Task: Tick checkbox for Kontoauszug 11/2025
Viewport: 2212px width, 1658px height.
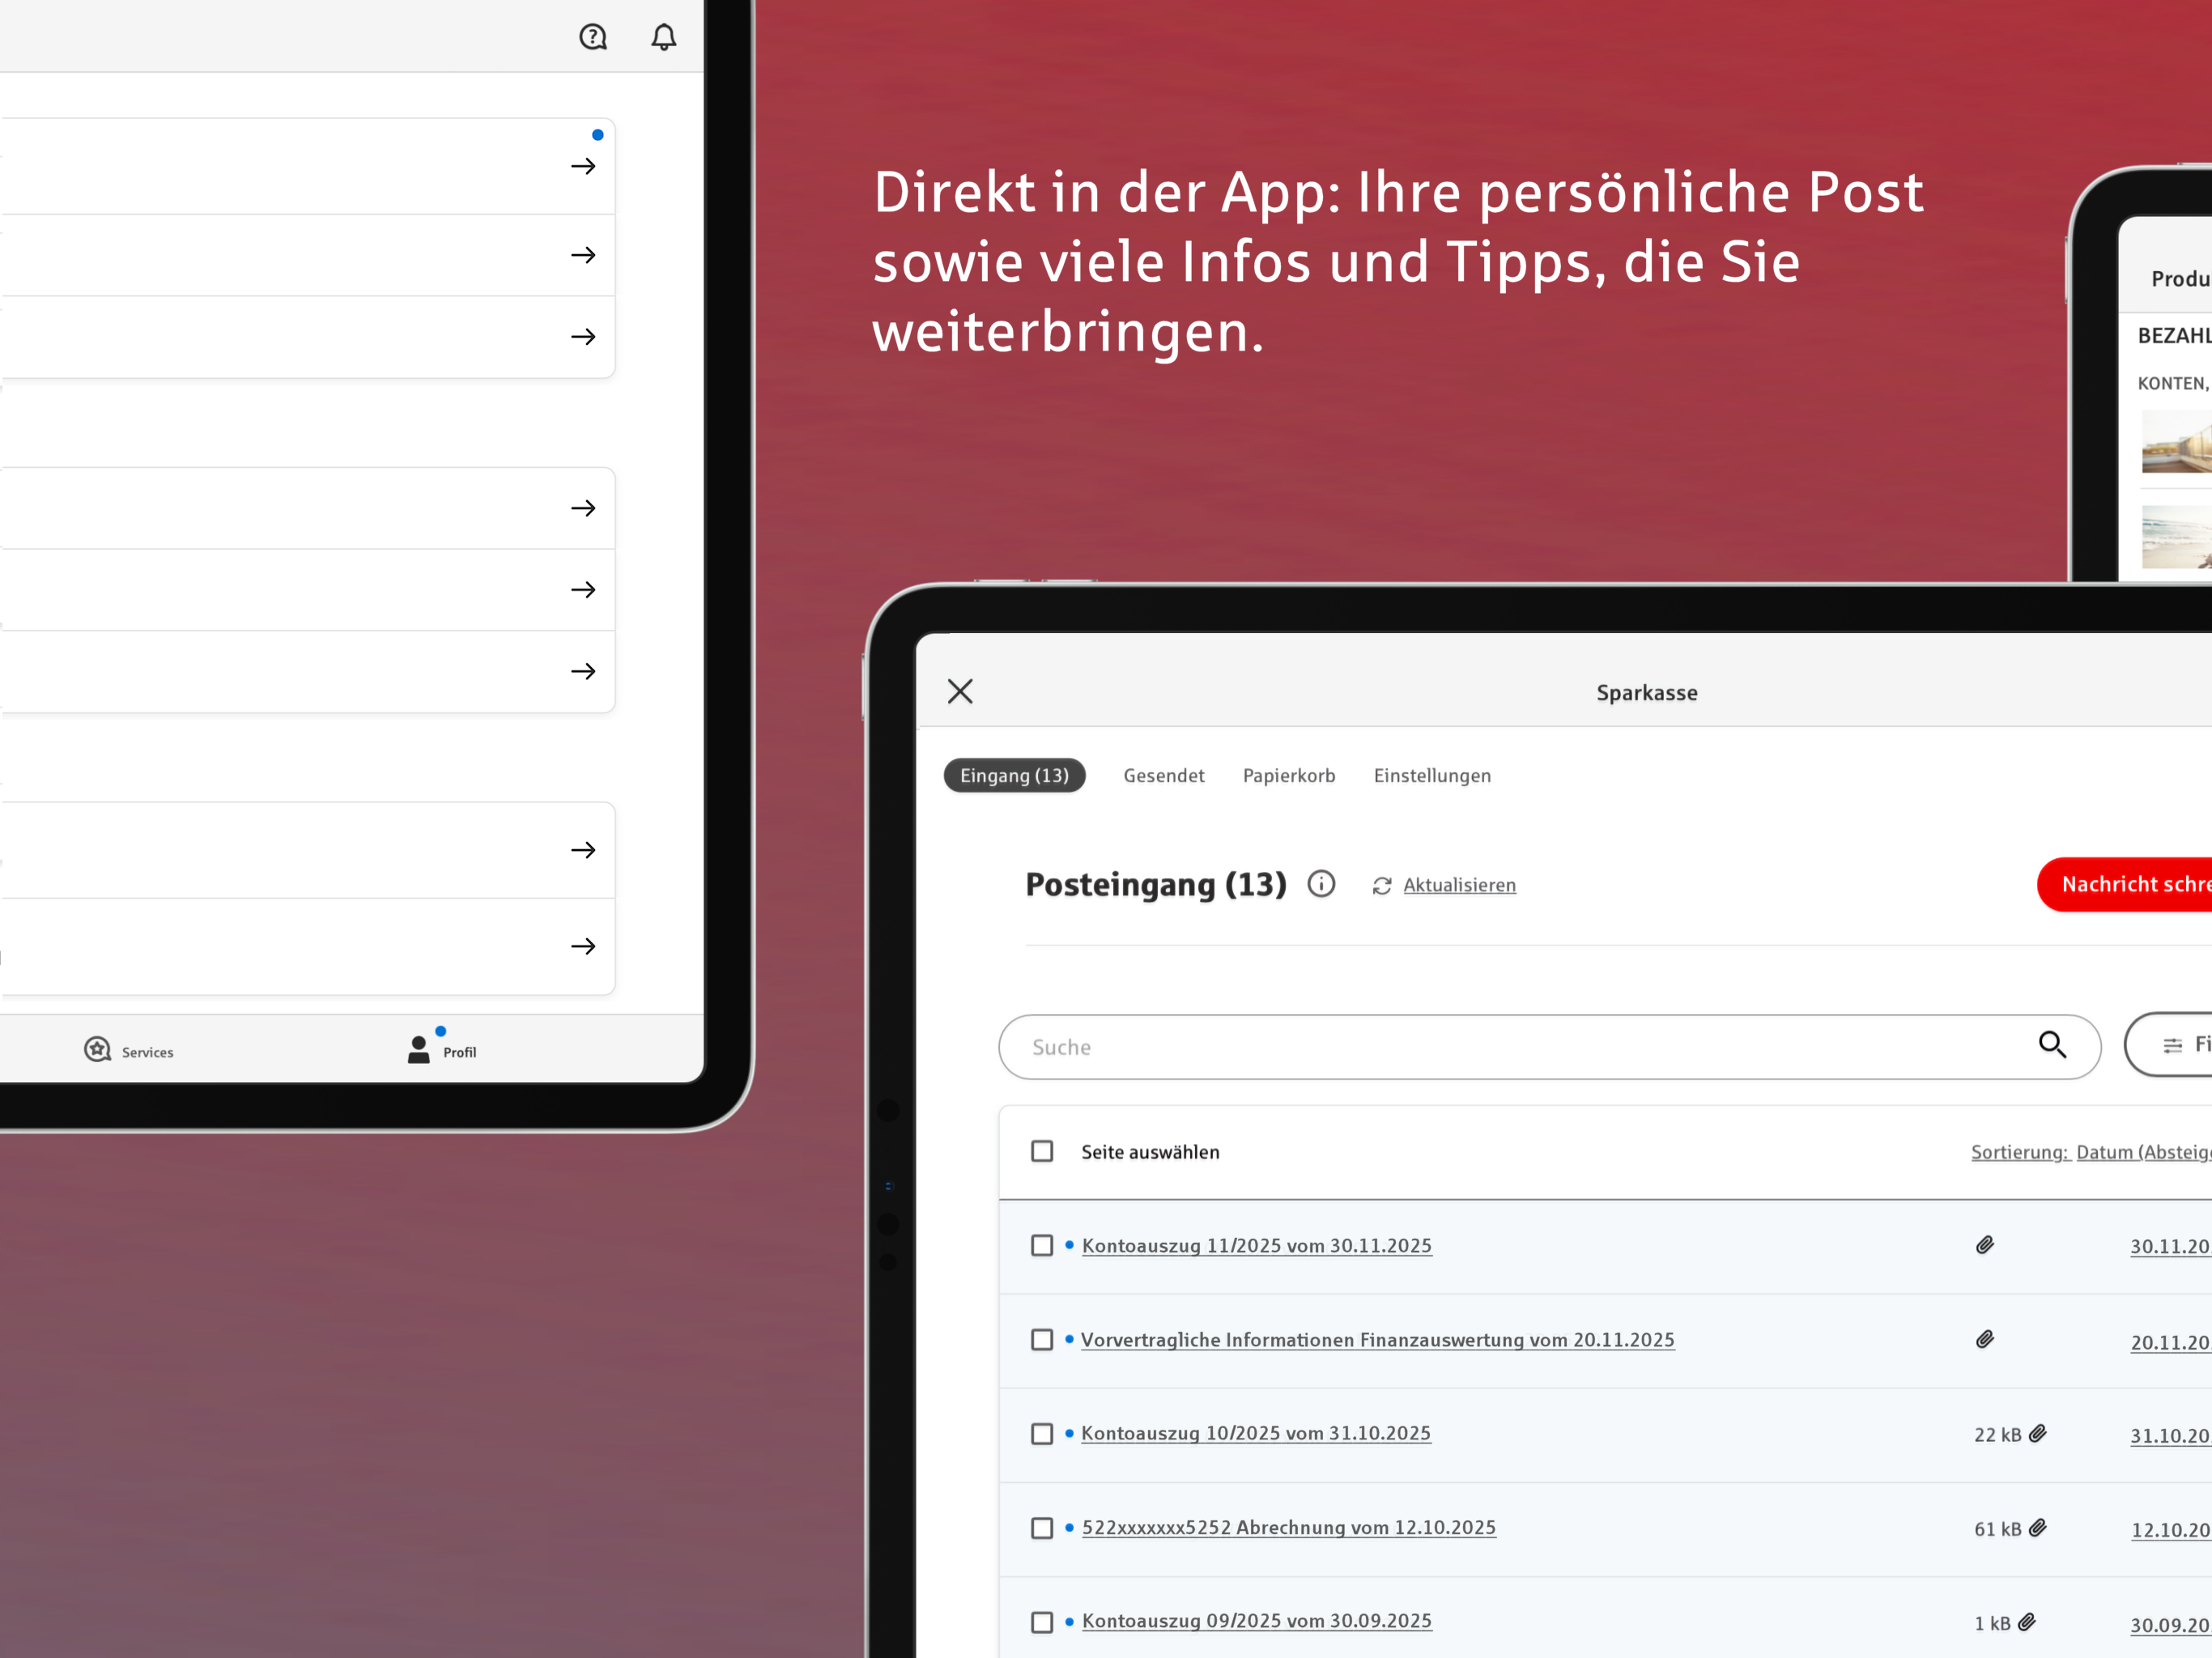Action: [1042, 1245]
